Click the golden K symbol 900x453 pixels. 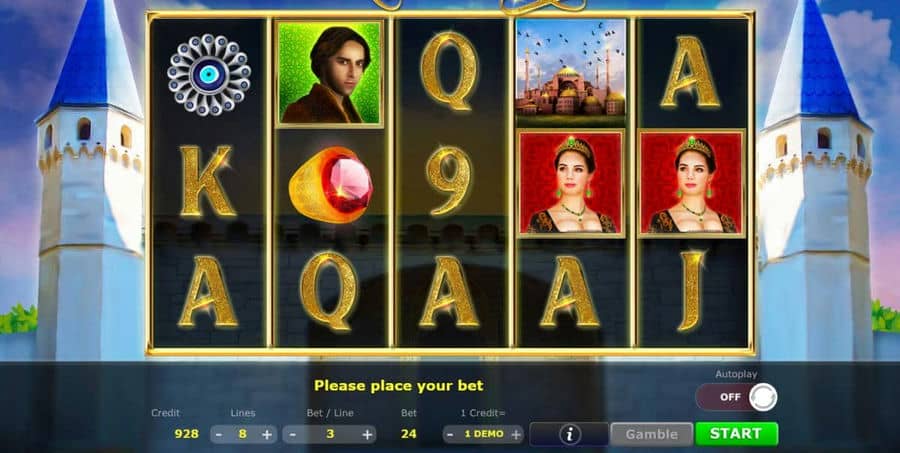point(207,181)
